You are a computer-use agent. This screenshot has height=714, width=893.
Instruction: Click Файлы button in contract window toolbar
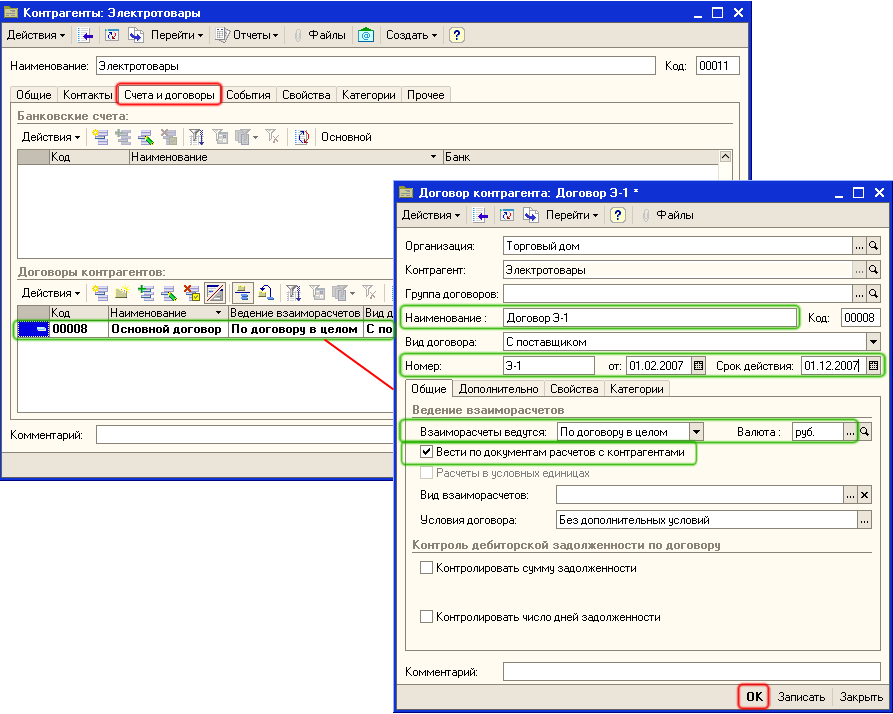point(668,215)
